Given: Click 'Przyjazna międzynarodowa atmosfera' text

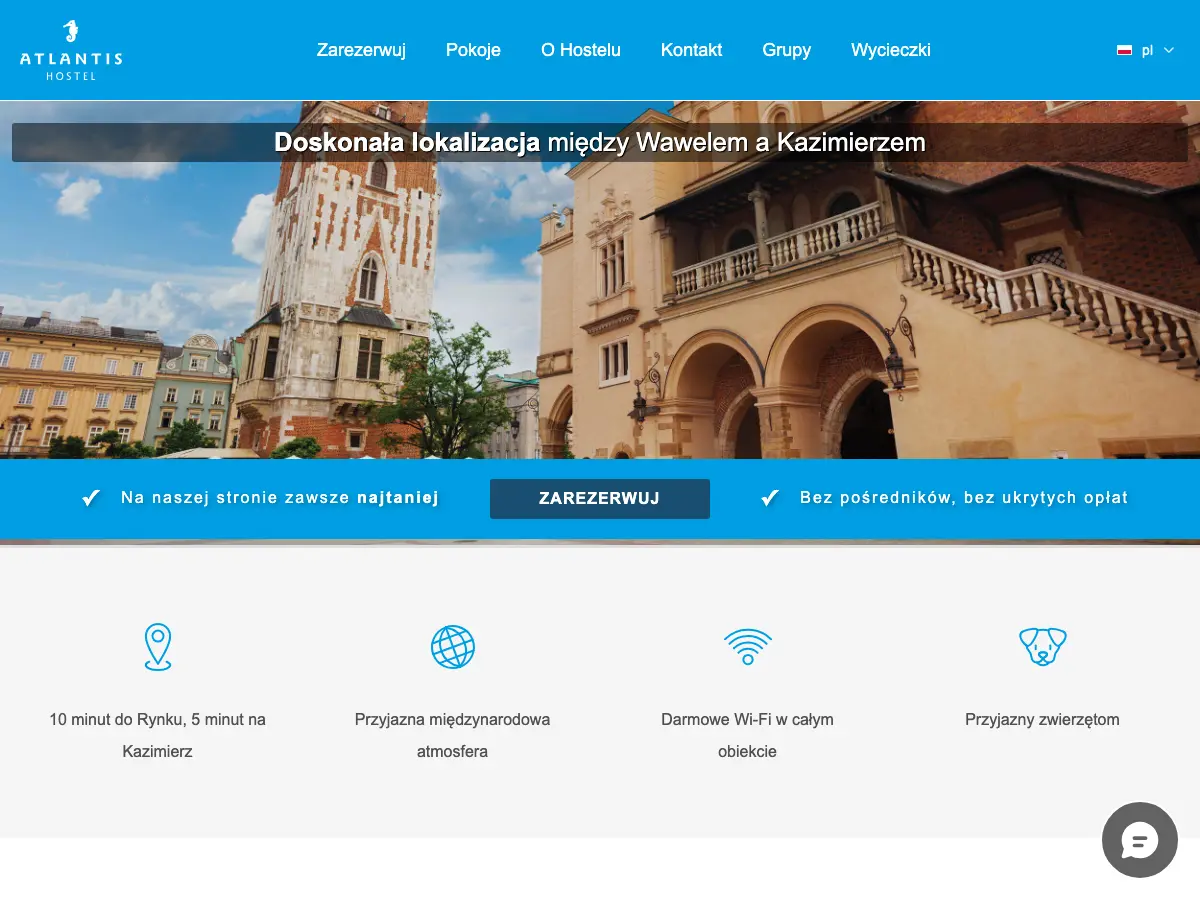Looking at the screenshot, I should click(452, 735).
